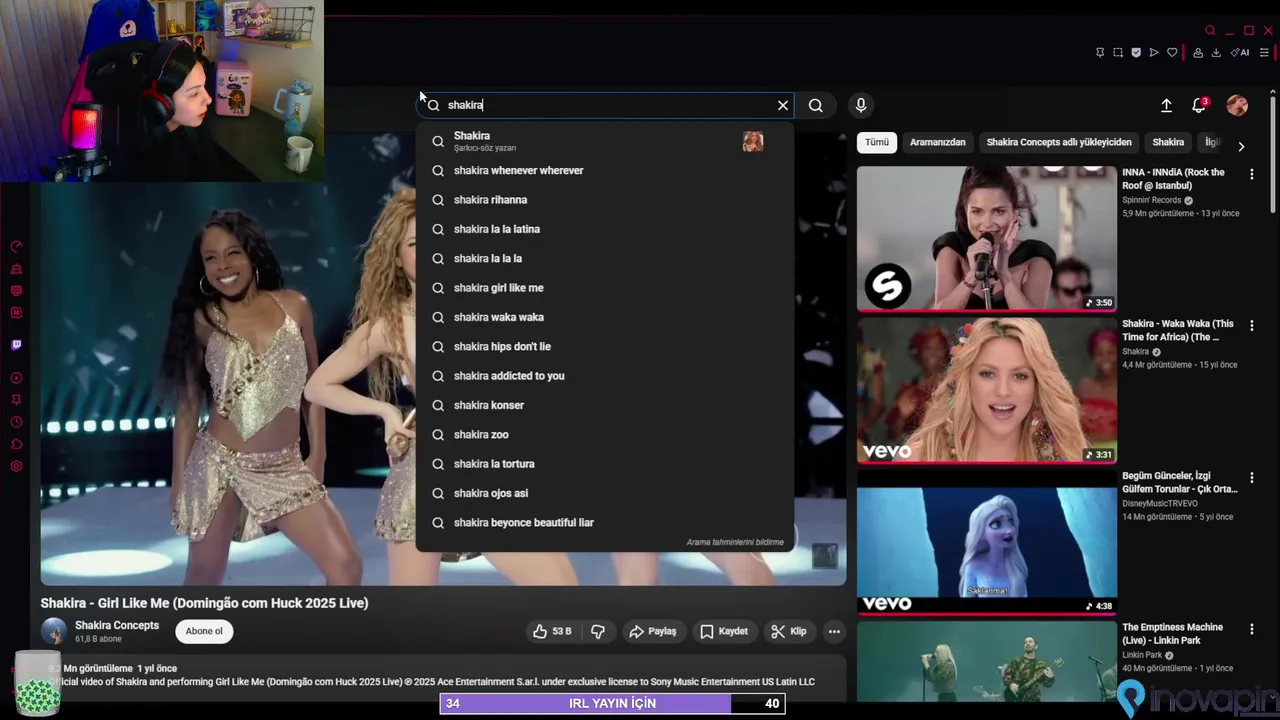The height and width of the screenshot is (720, 1280).
Task: Open more actions three-dot button under video
Action: (834, 631)
